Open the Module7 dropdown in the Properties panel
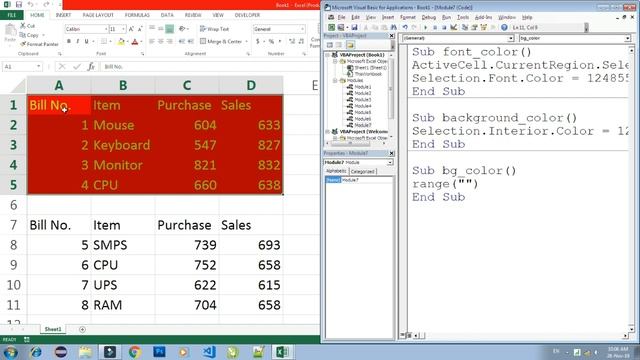 (x=390, y=162)
